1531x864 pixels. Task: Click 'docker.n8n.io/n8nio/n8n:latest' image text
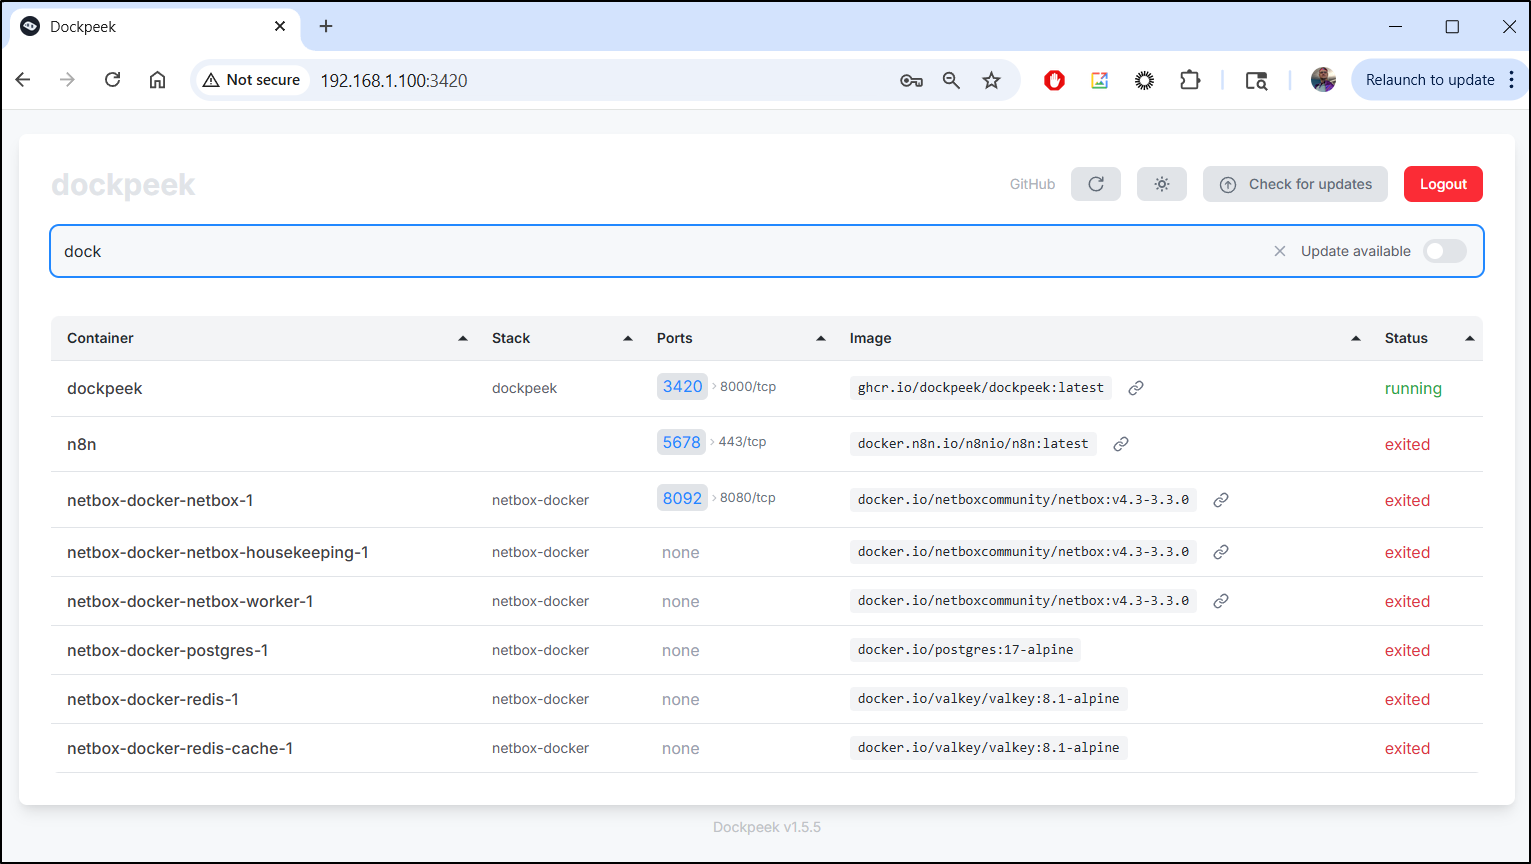coord(973,443)
